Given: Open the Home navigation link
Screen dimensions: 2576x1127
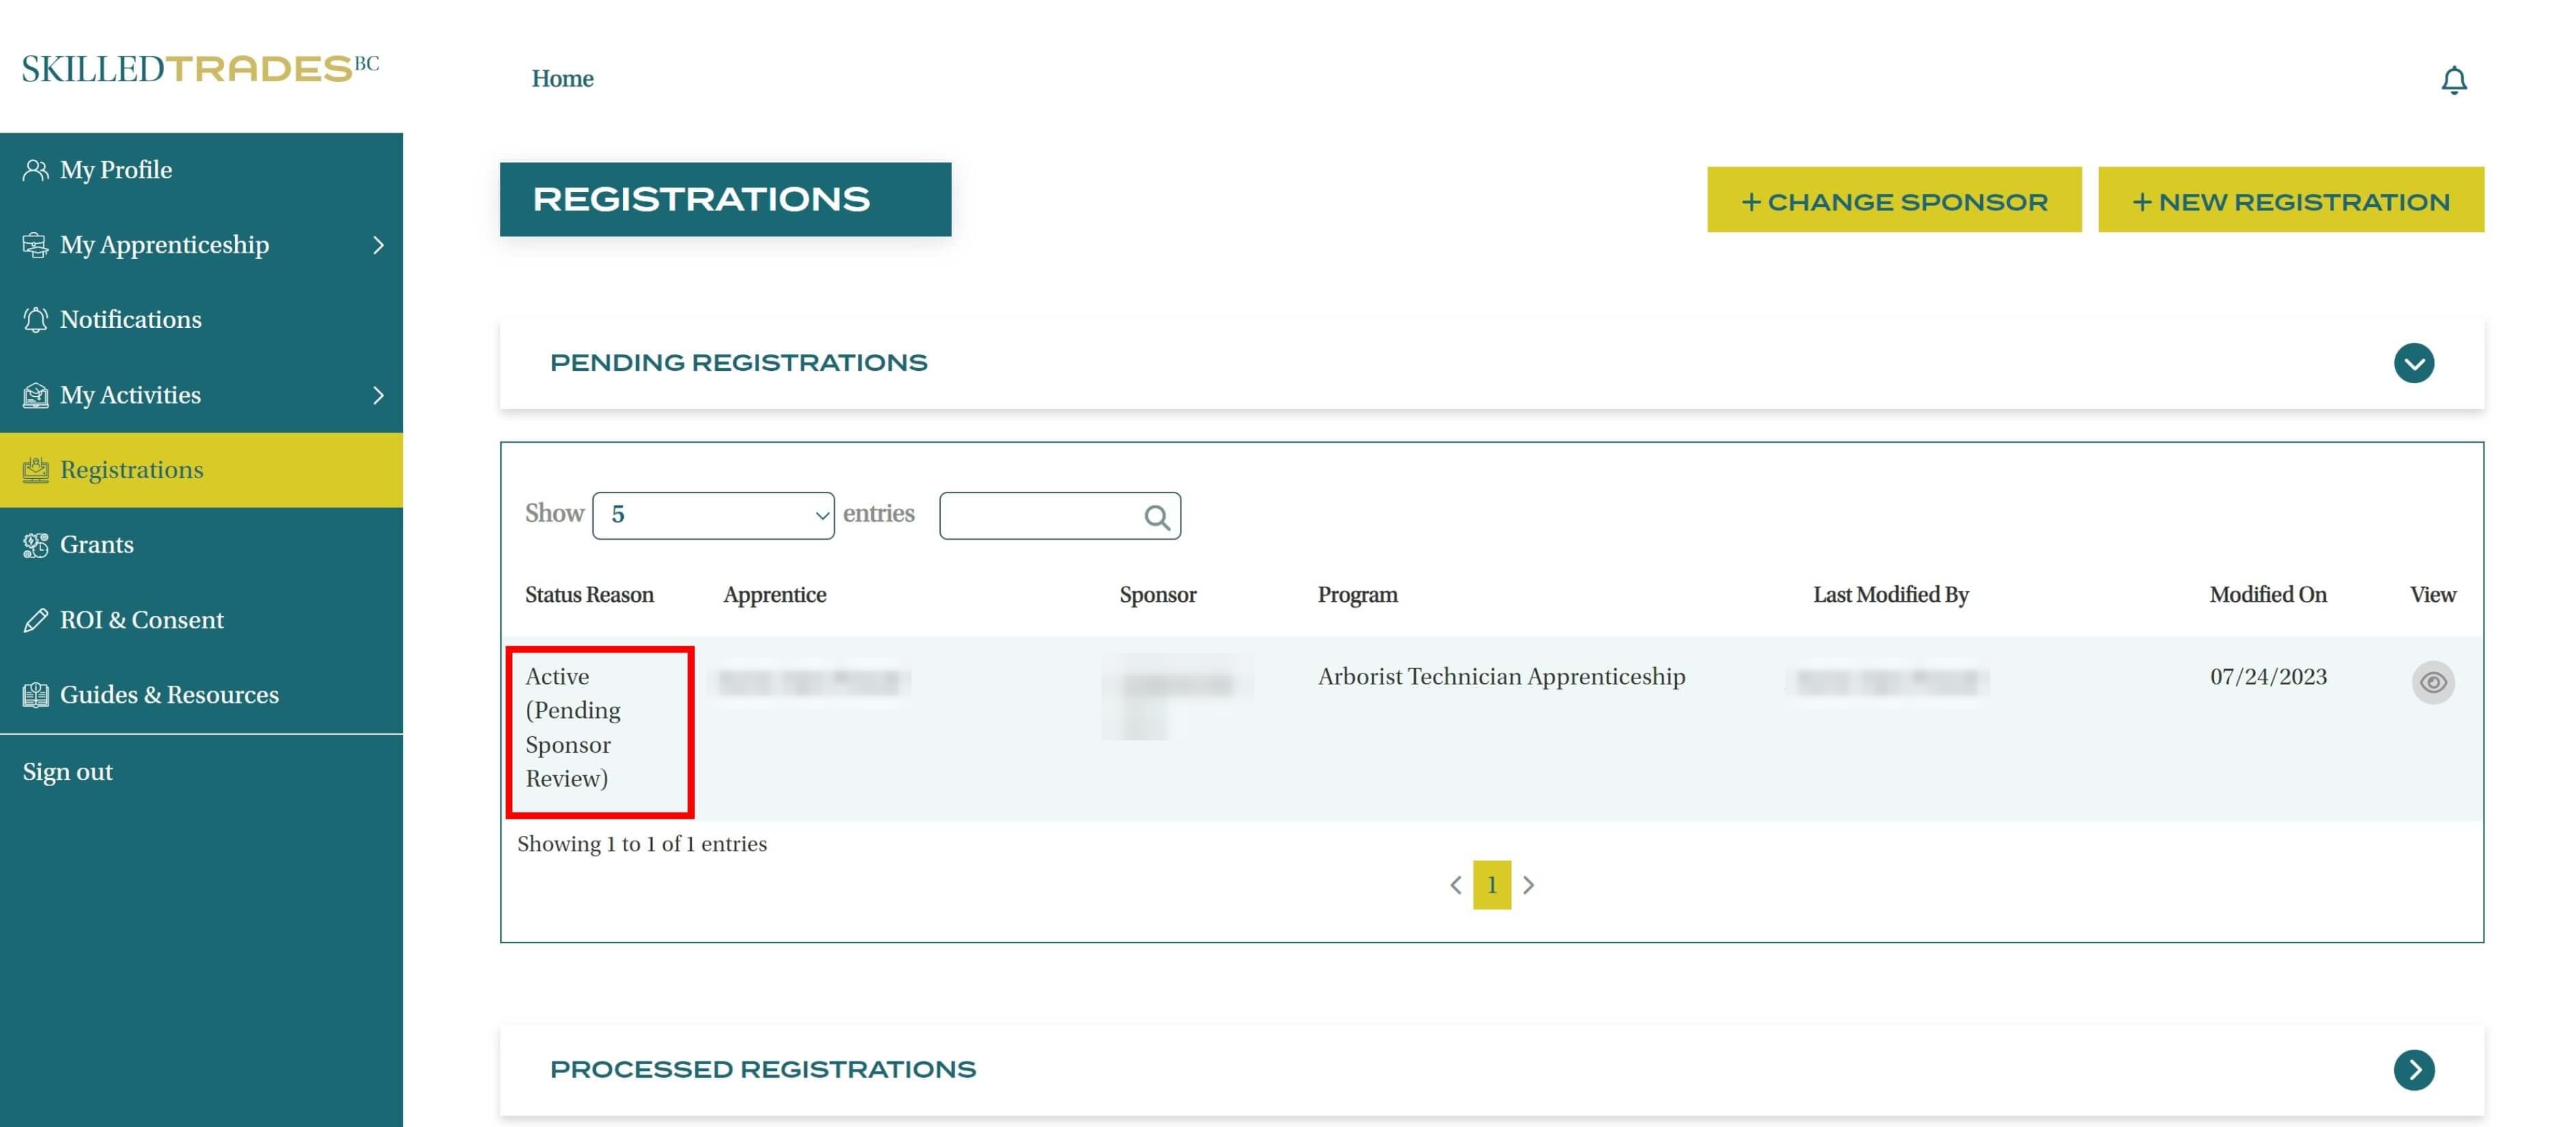Looking at the screenshot, I should click(562, 78).
